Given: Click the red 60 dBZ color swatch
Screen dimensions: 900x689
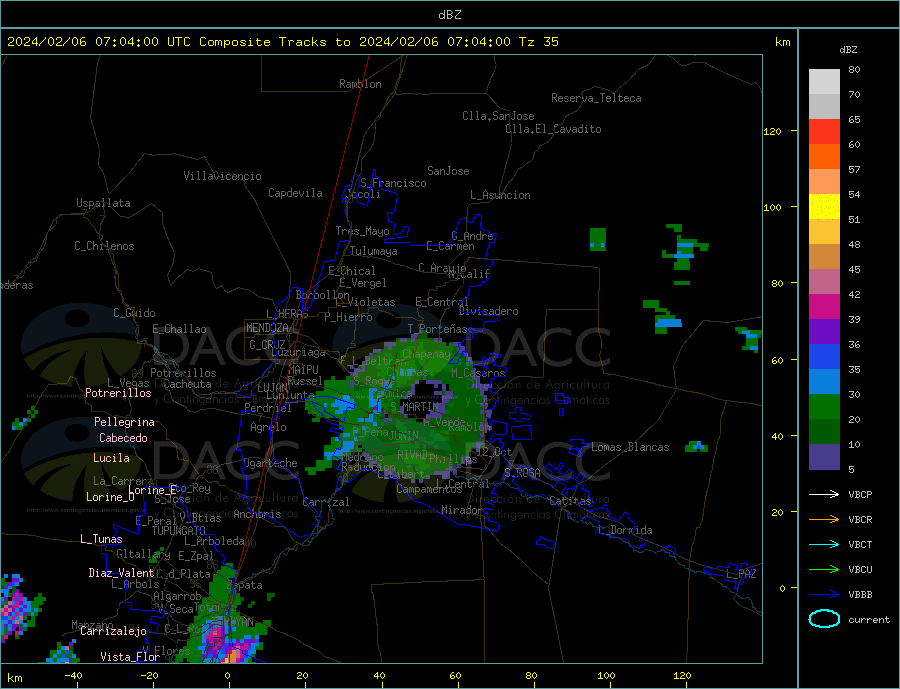Looking at the screenshot, I should [824, 131].
